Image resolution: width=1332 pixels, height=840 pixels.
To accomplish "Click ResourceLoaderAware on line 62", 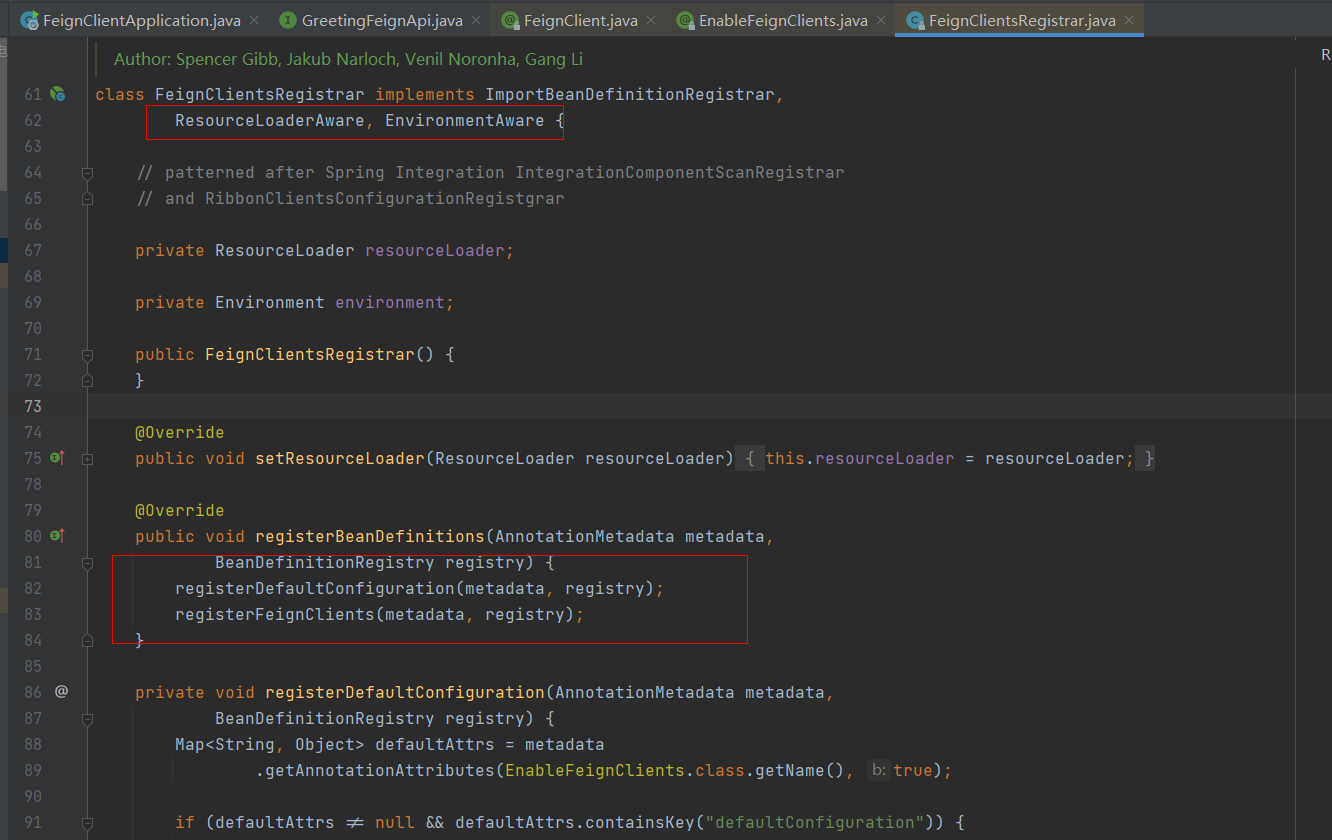I will pyautogui.click(x=270, y=120).
